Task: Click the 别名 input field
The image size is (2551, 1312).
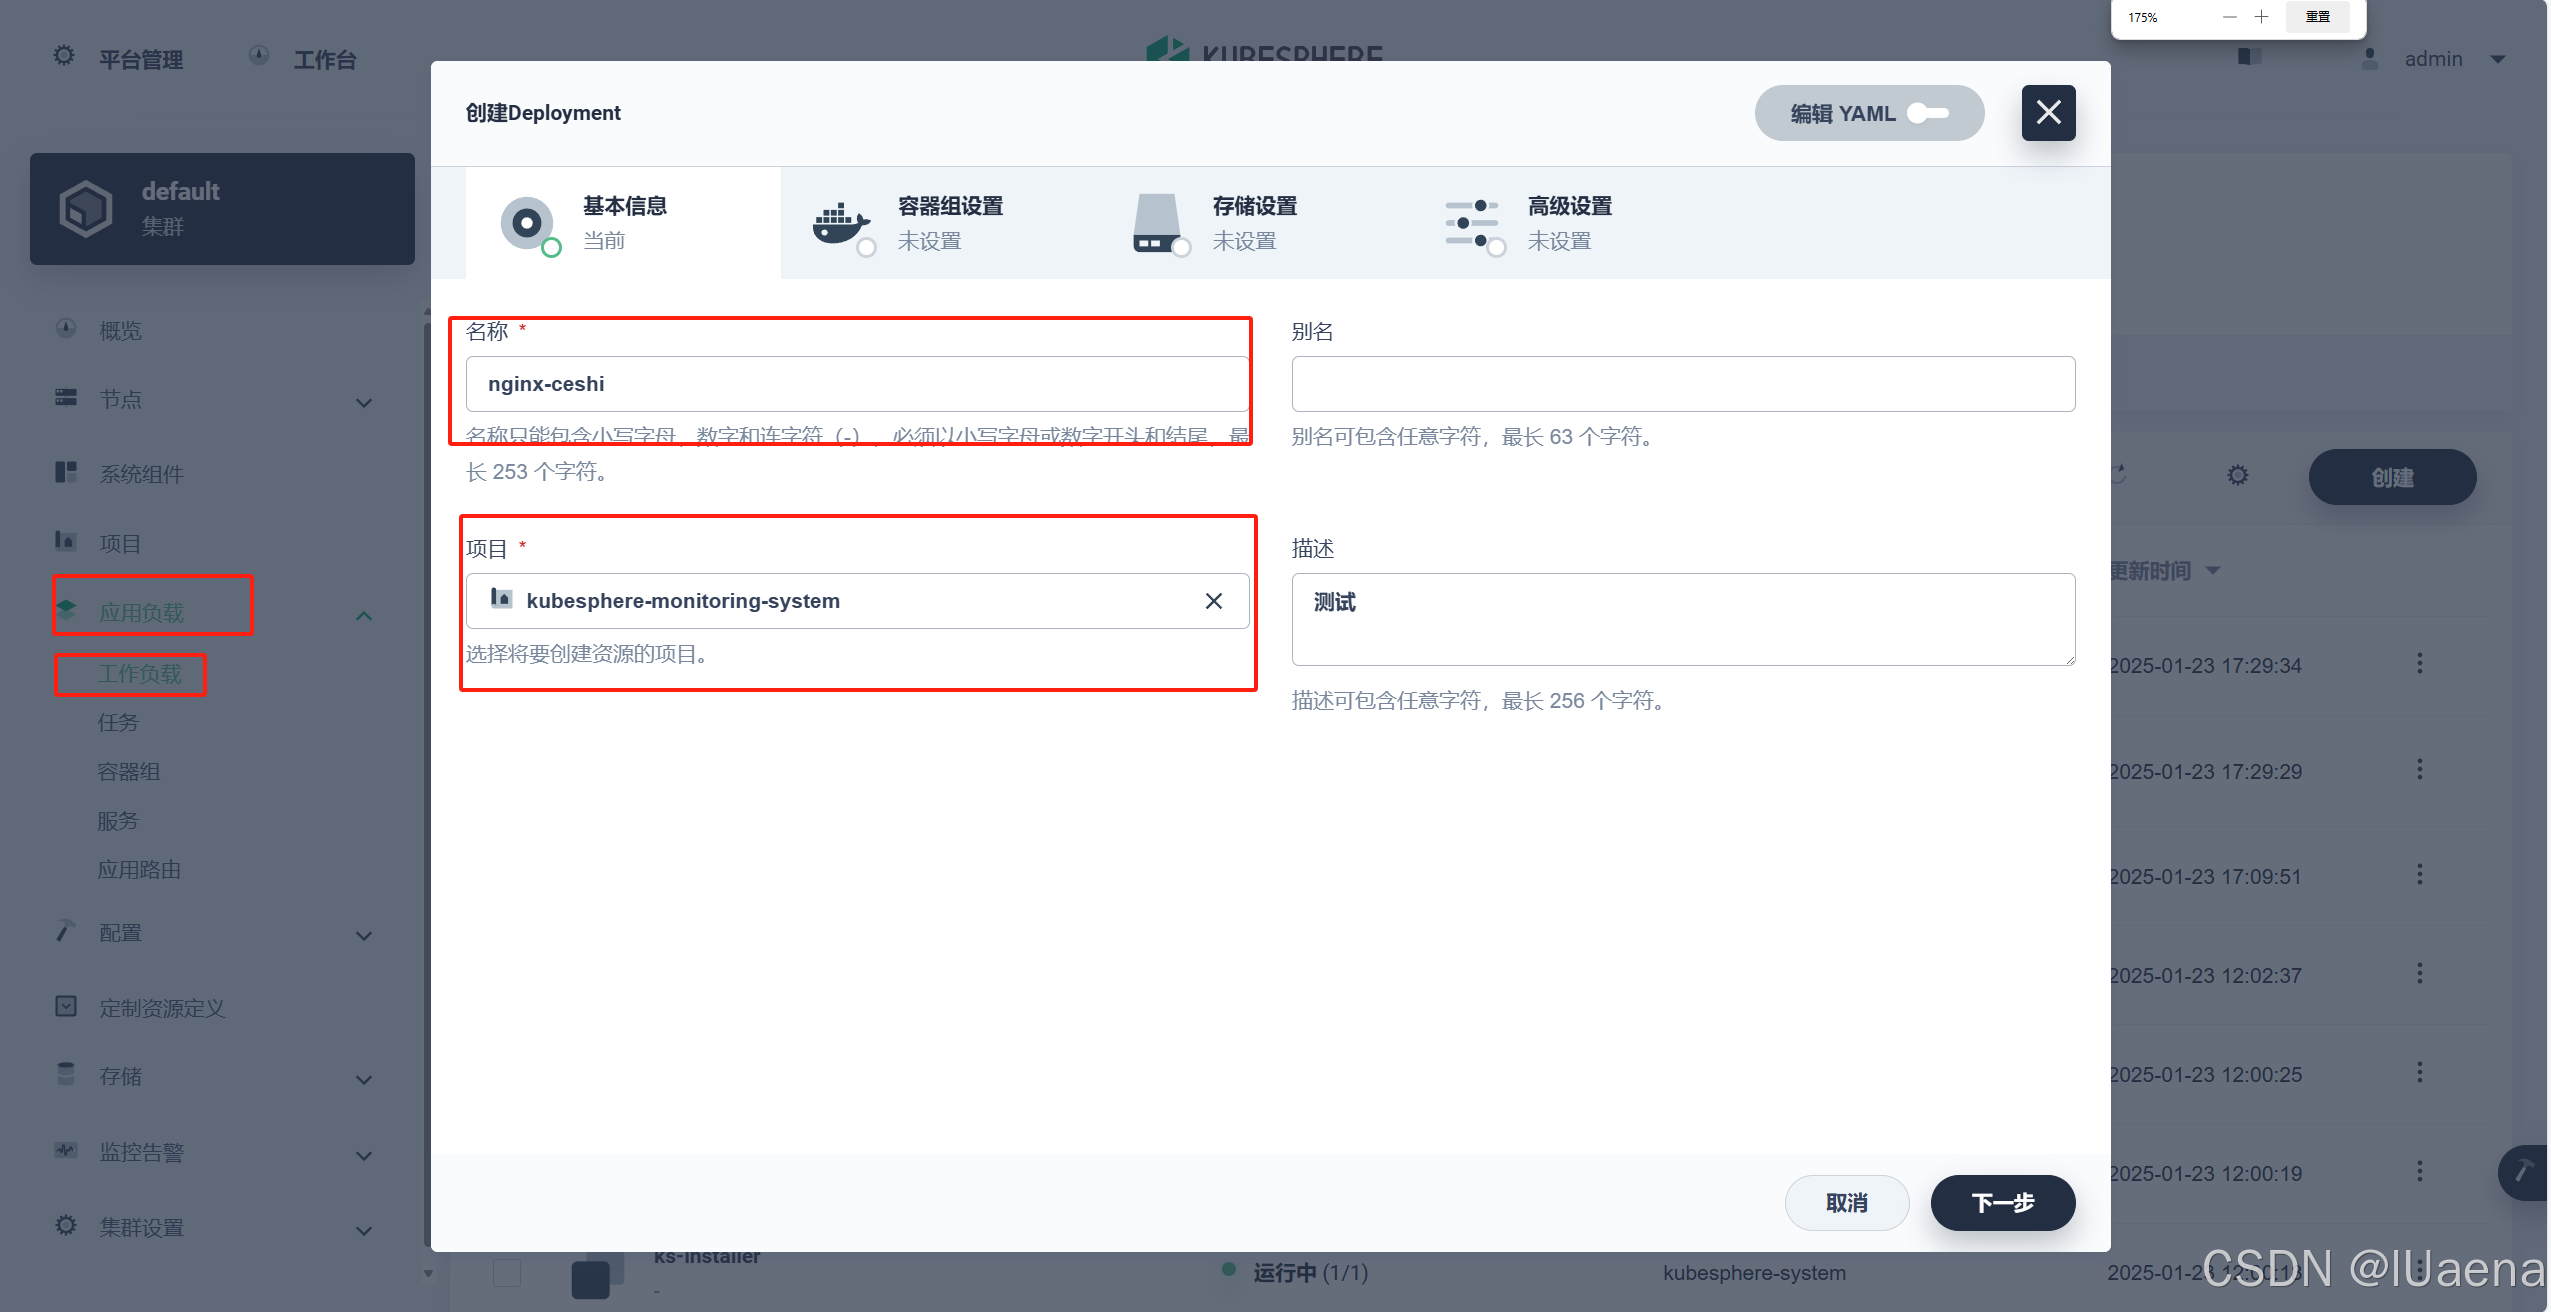Action: pos(1683,384)
